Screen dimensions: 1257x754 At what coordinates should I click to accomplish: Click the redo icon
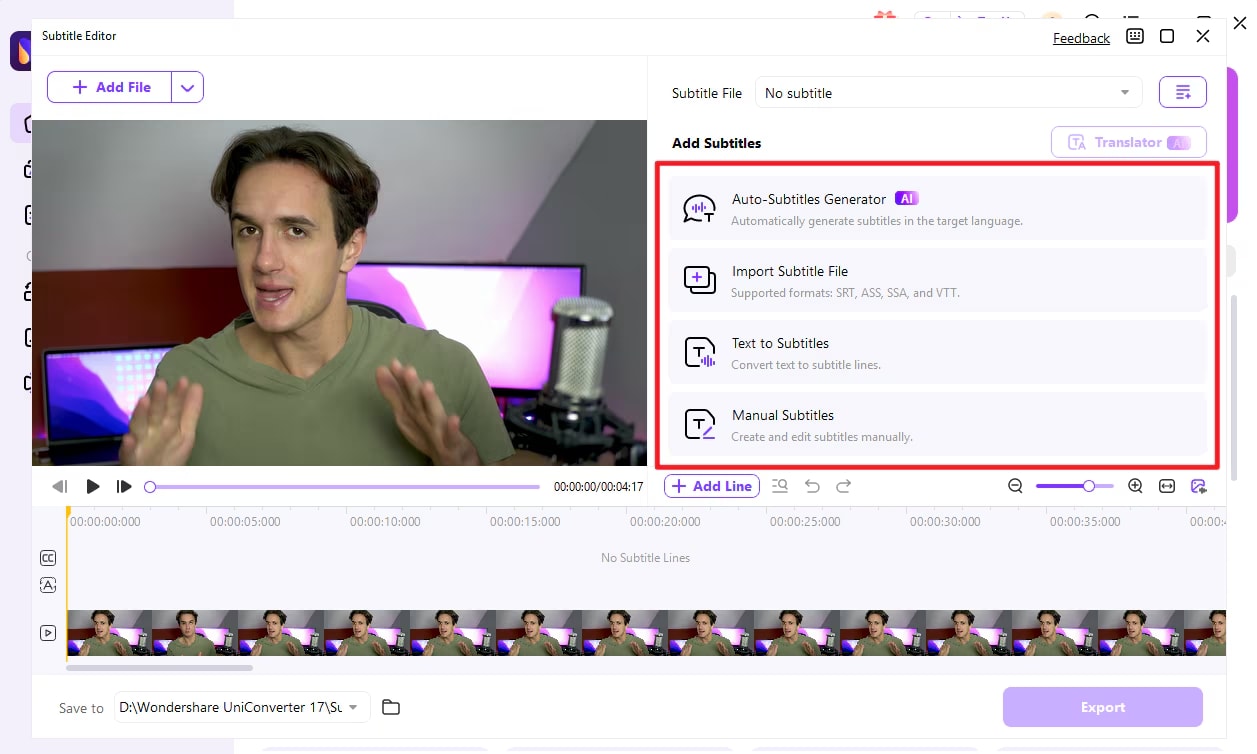pyautogui.click(x=844, y=486)
